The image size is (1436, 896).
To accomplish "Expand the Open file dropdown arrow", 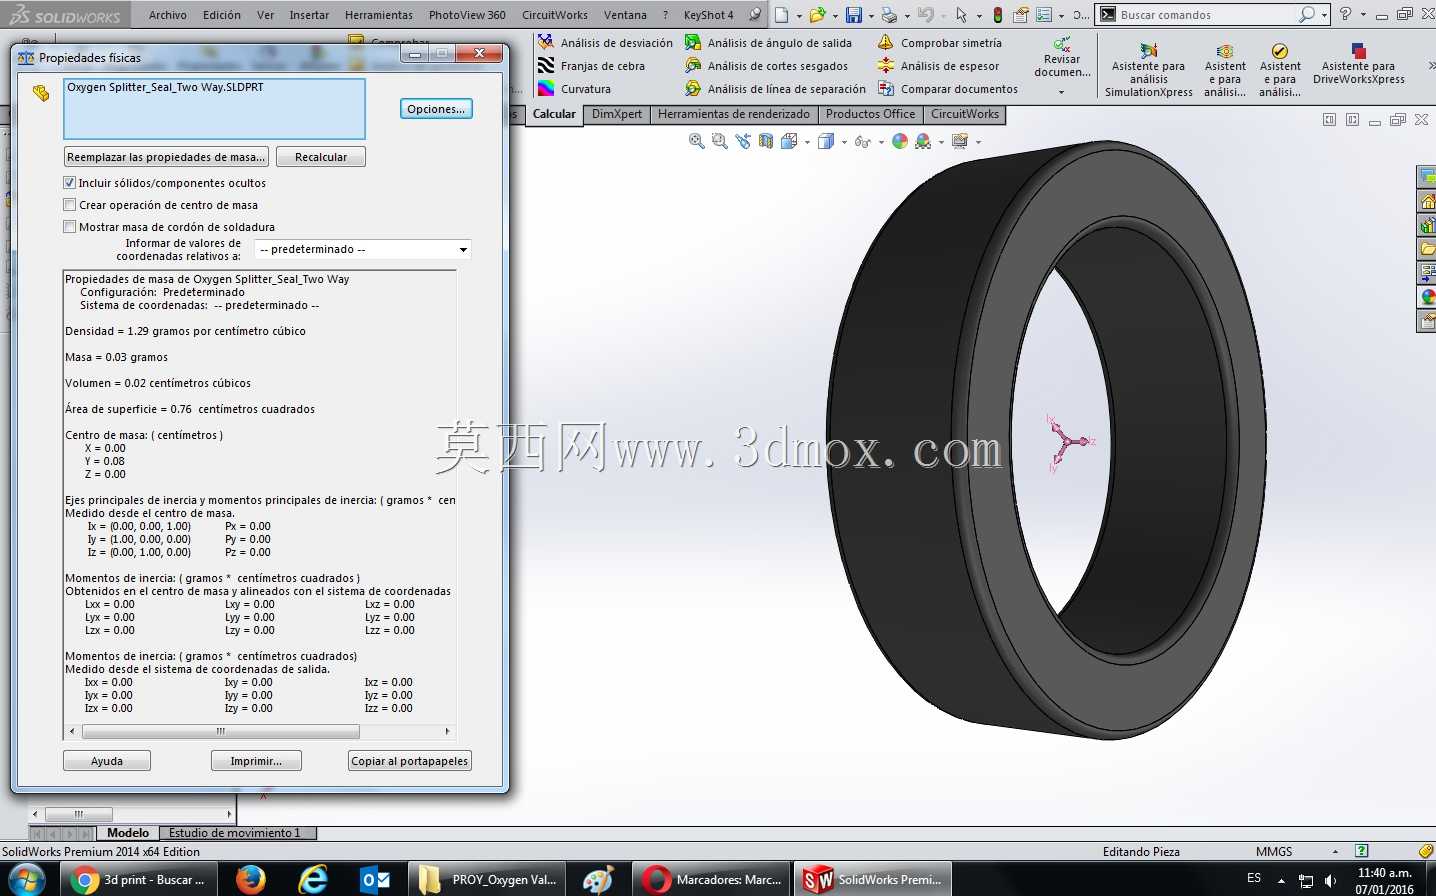I will point(834,15).
